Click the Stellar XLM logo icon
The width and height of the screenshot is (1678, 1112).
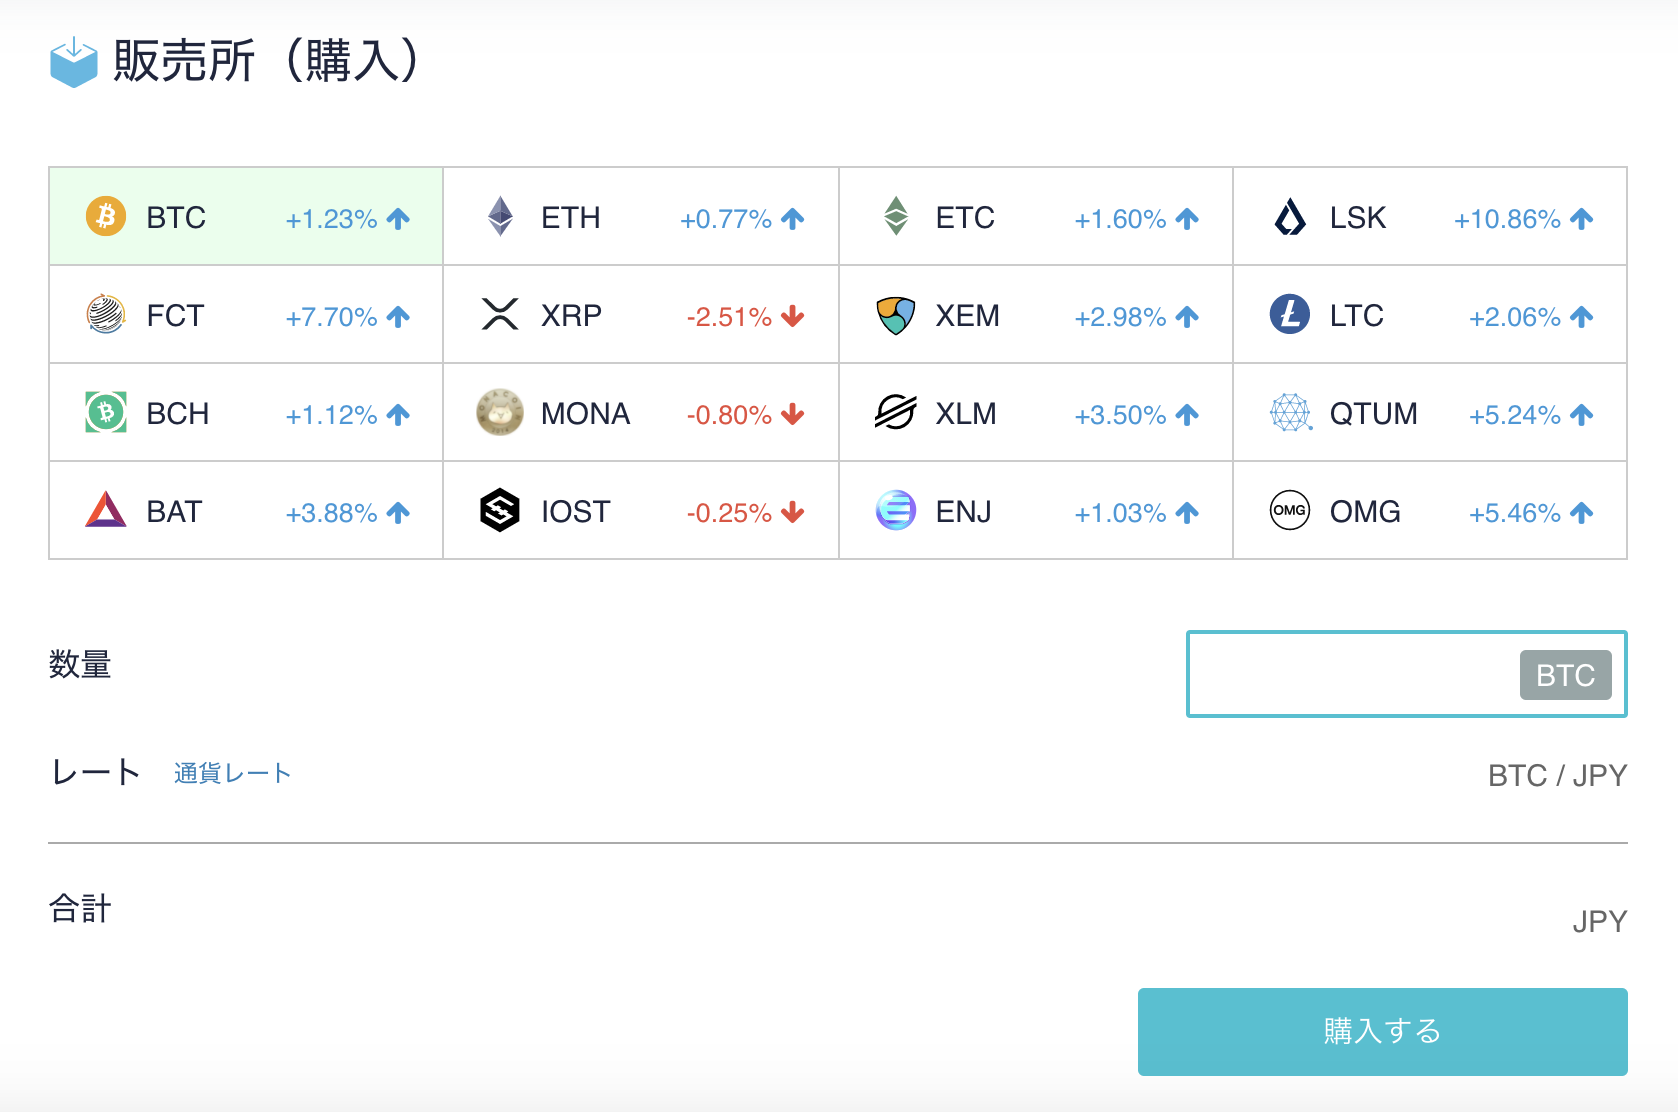point(896,412)
